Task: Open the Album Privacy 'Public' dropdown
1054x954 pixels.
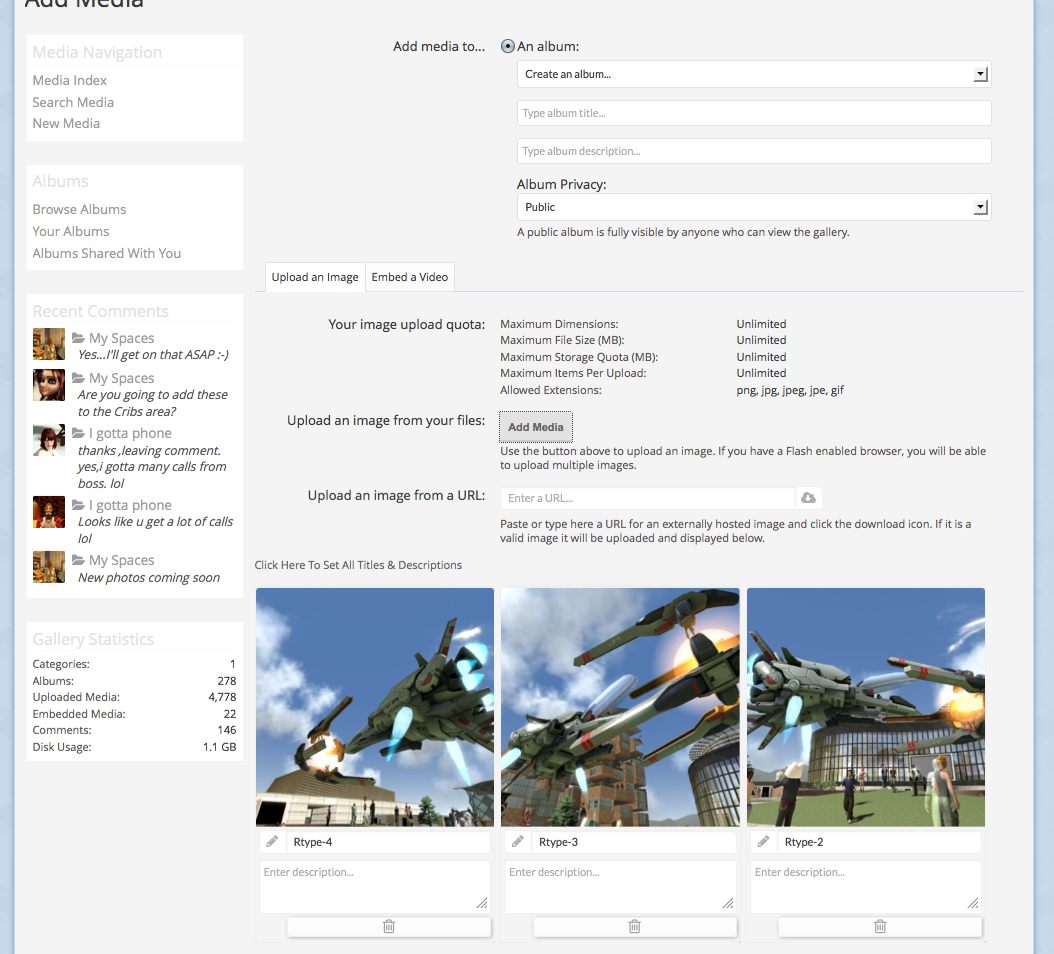Action: click(x=754, y=207)
